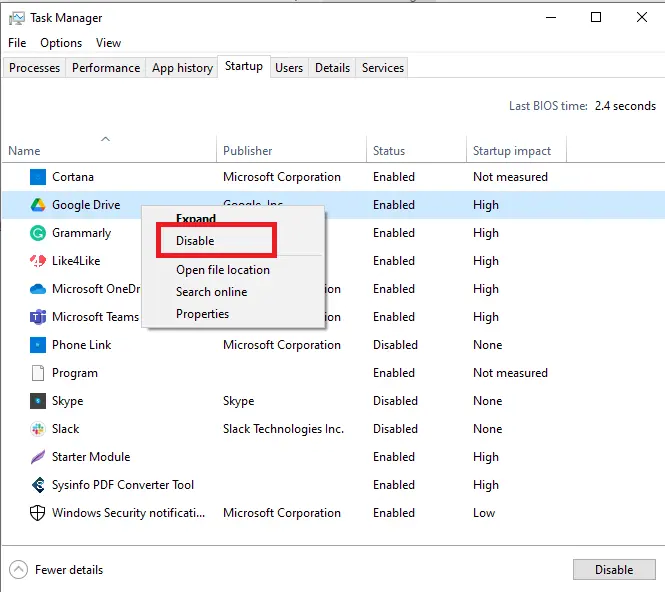This screenshot has width=665, height=592.
Task: Select the Starter Module row name
Action: click(x=91, y=457)
